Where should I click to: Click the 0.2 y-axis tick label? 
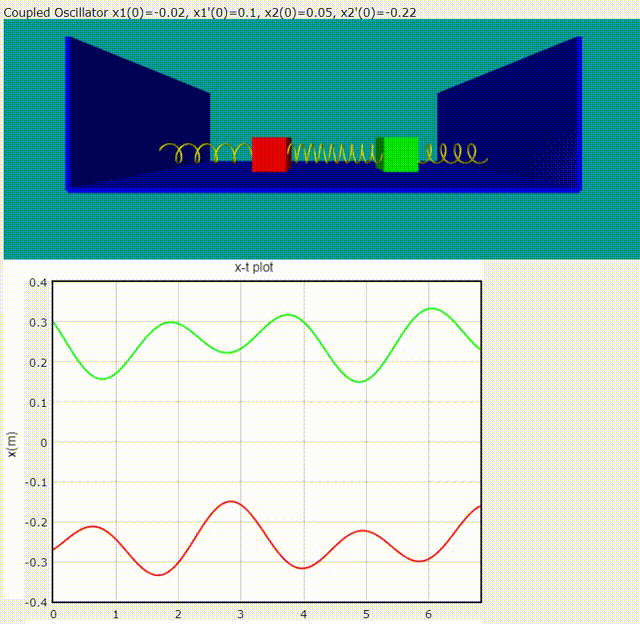(x=38, y=362)
